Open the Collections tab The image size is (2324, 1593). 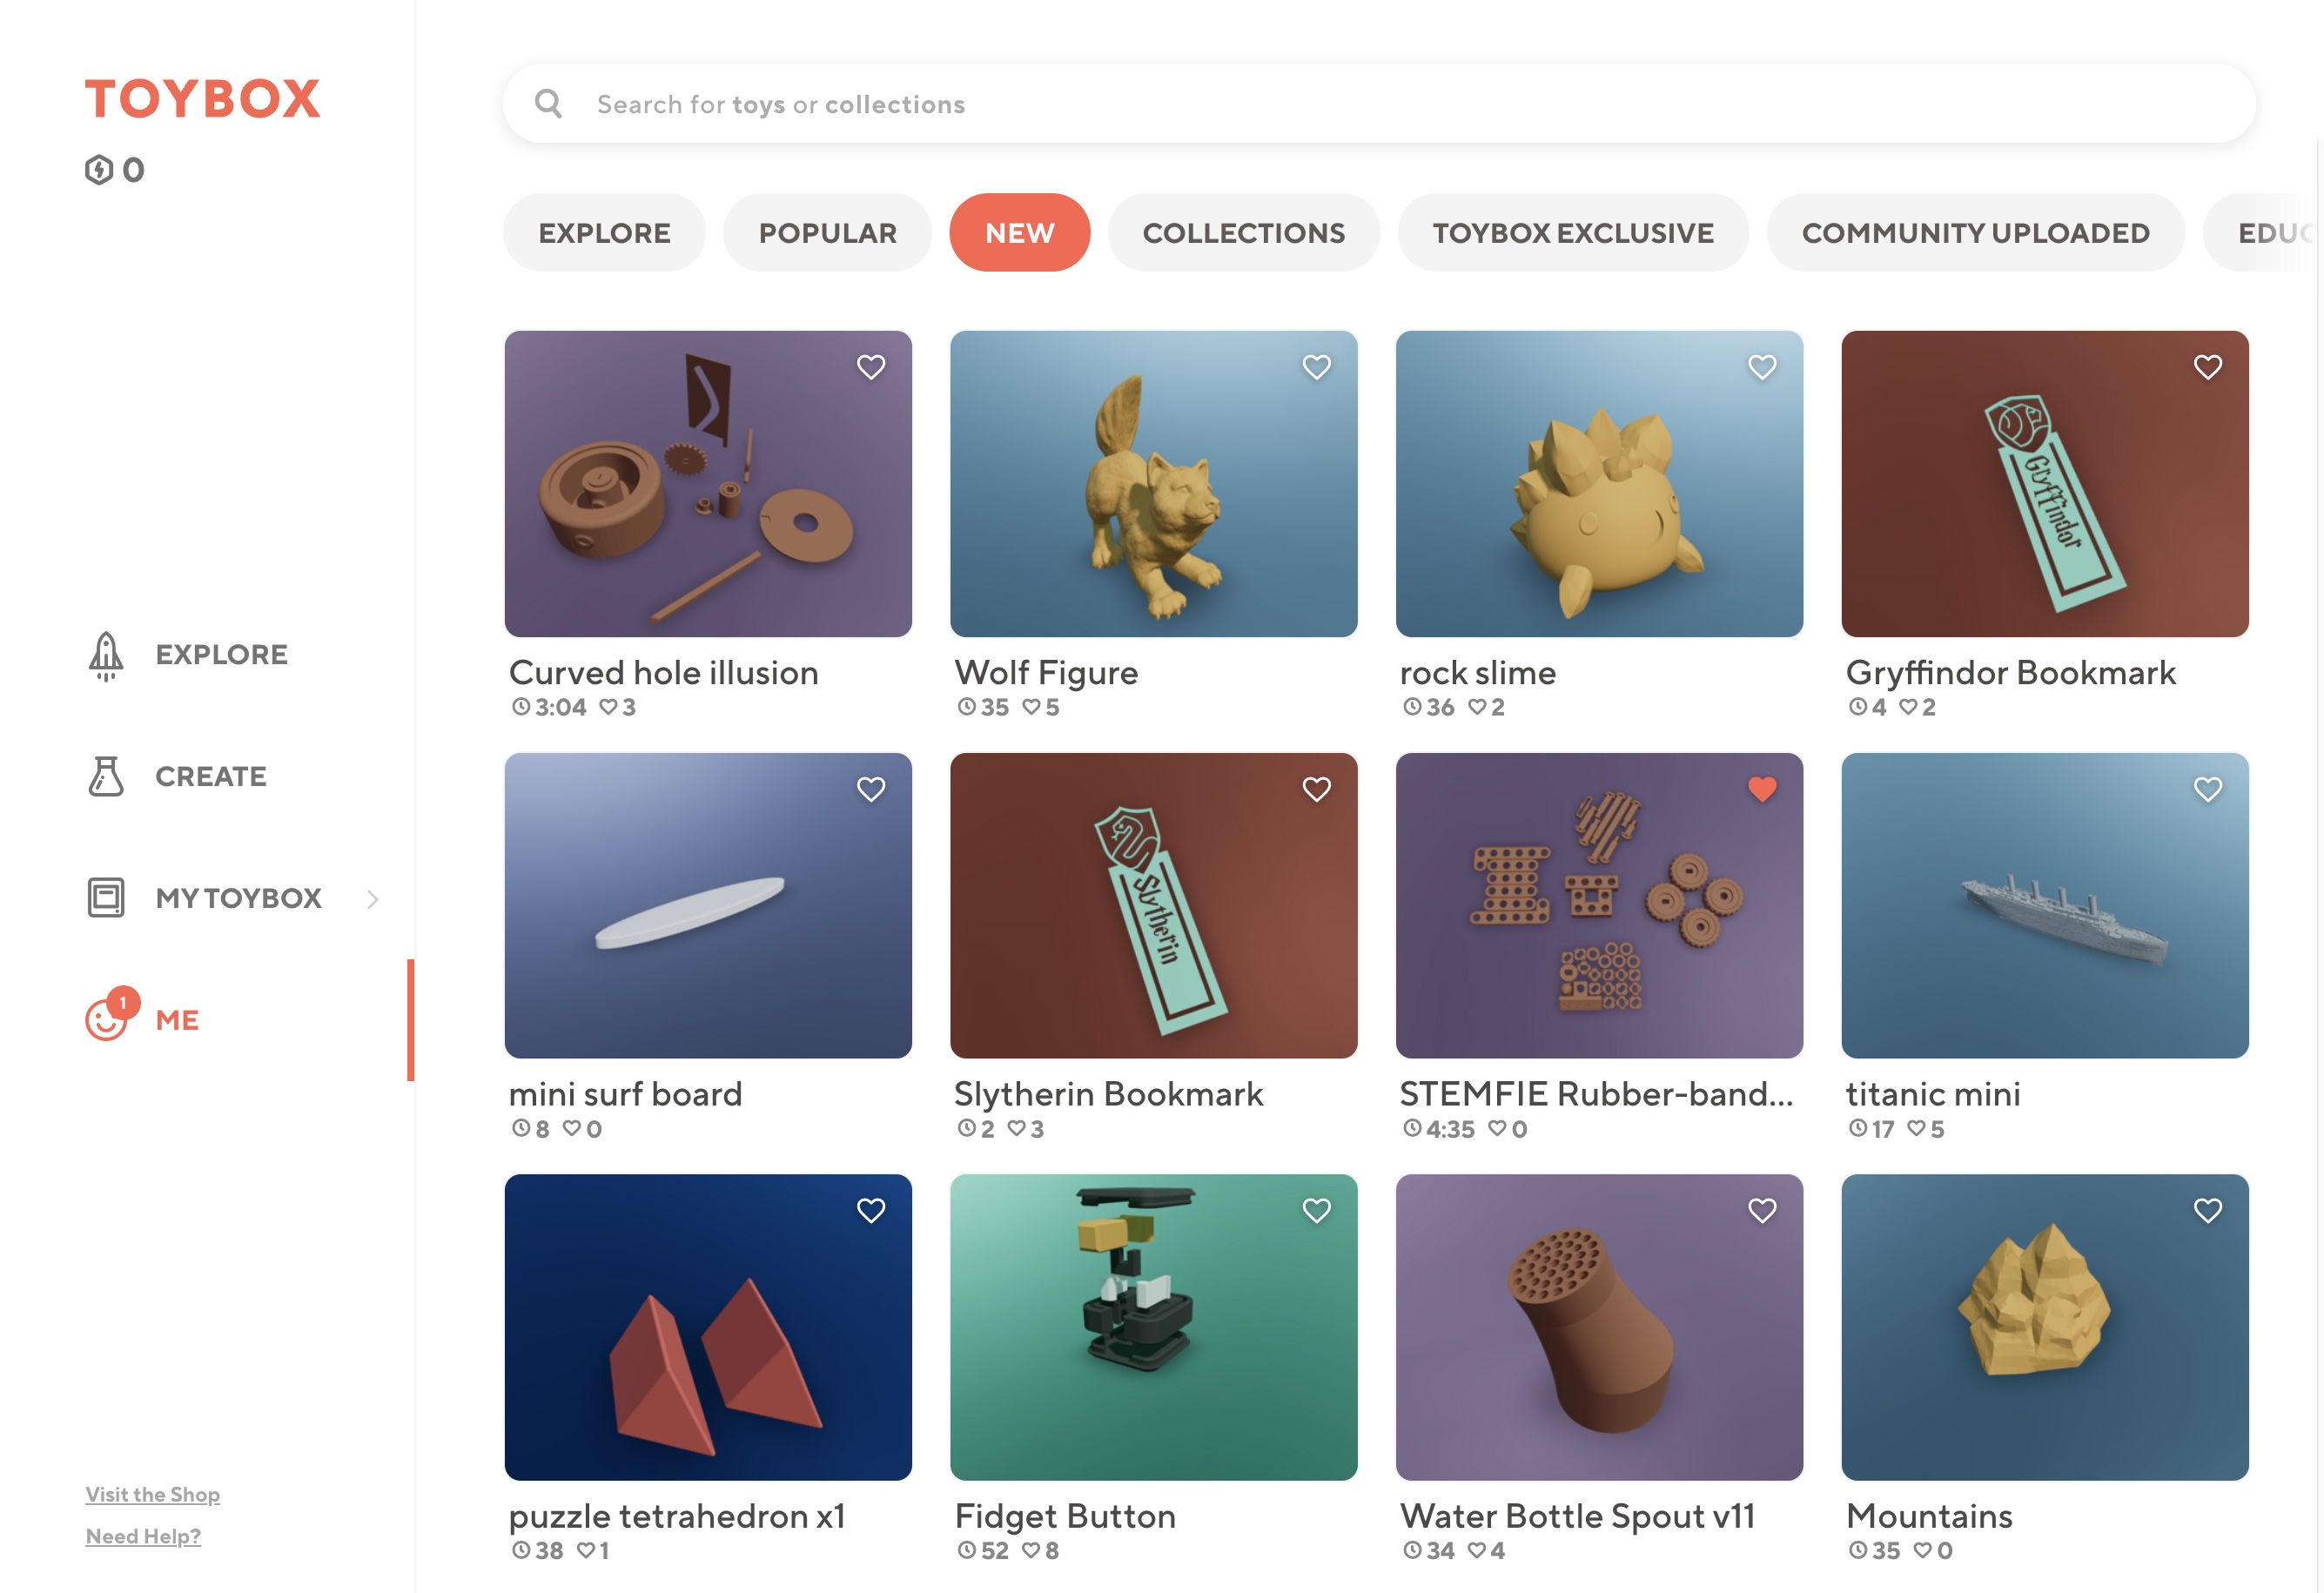click(x=1243, y=233)
